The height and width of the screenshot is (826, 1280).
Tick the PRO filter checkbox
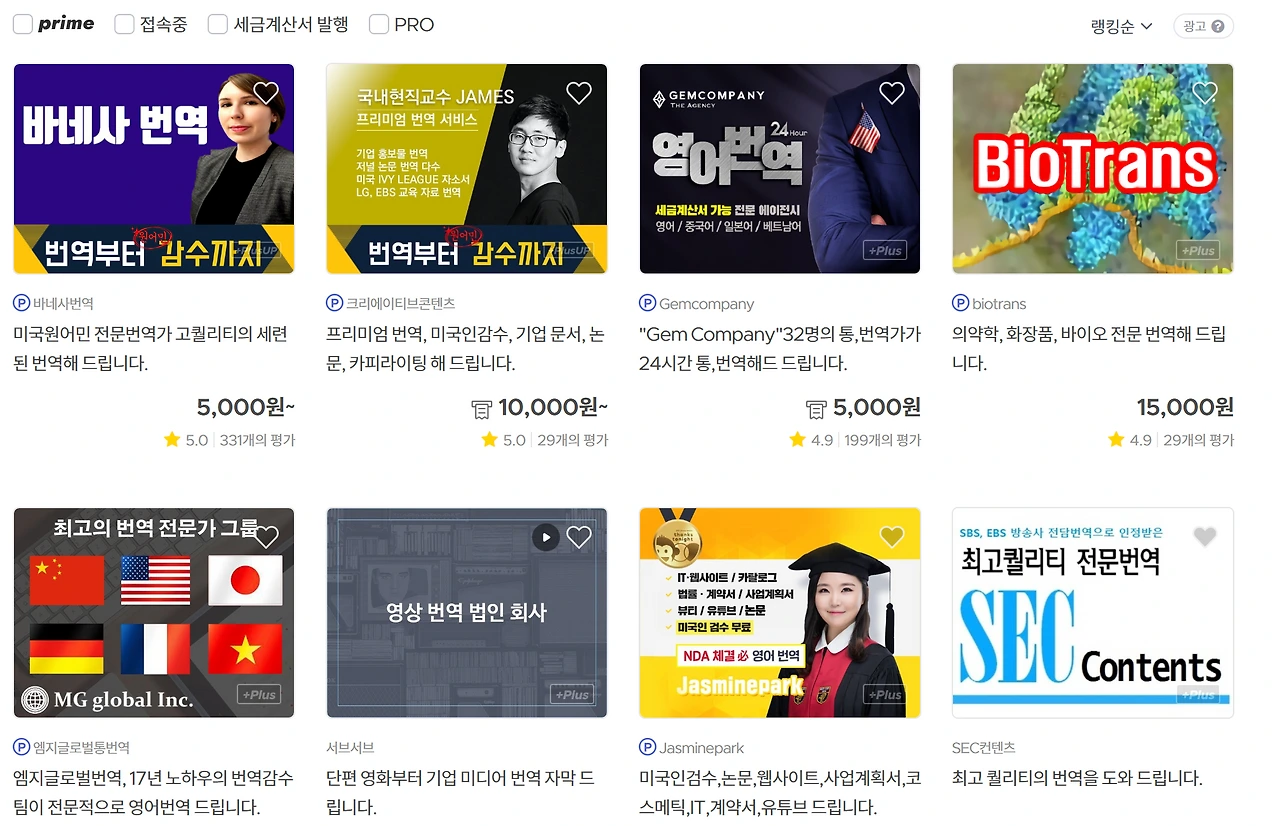pyautogui.click(x=378, y=24)
